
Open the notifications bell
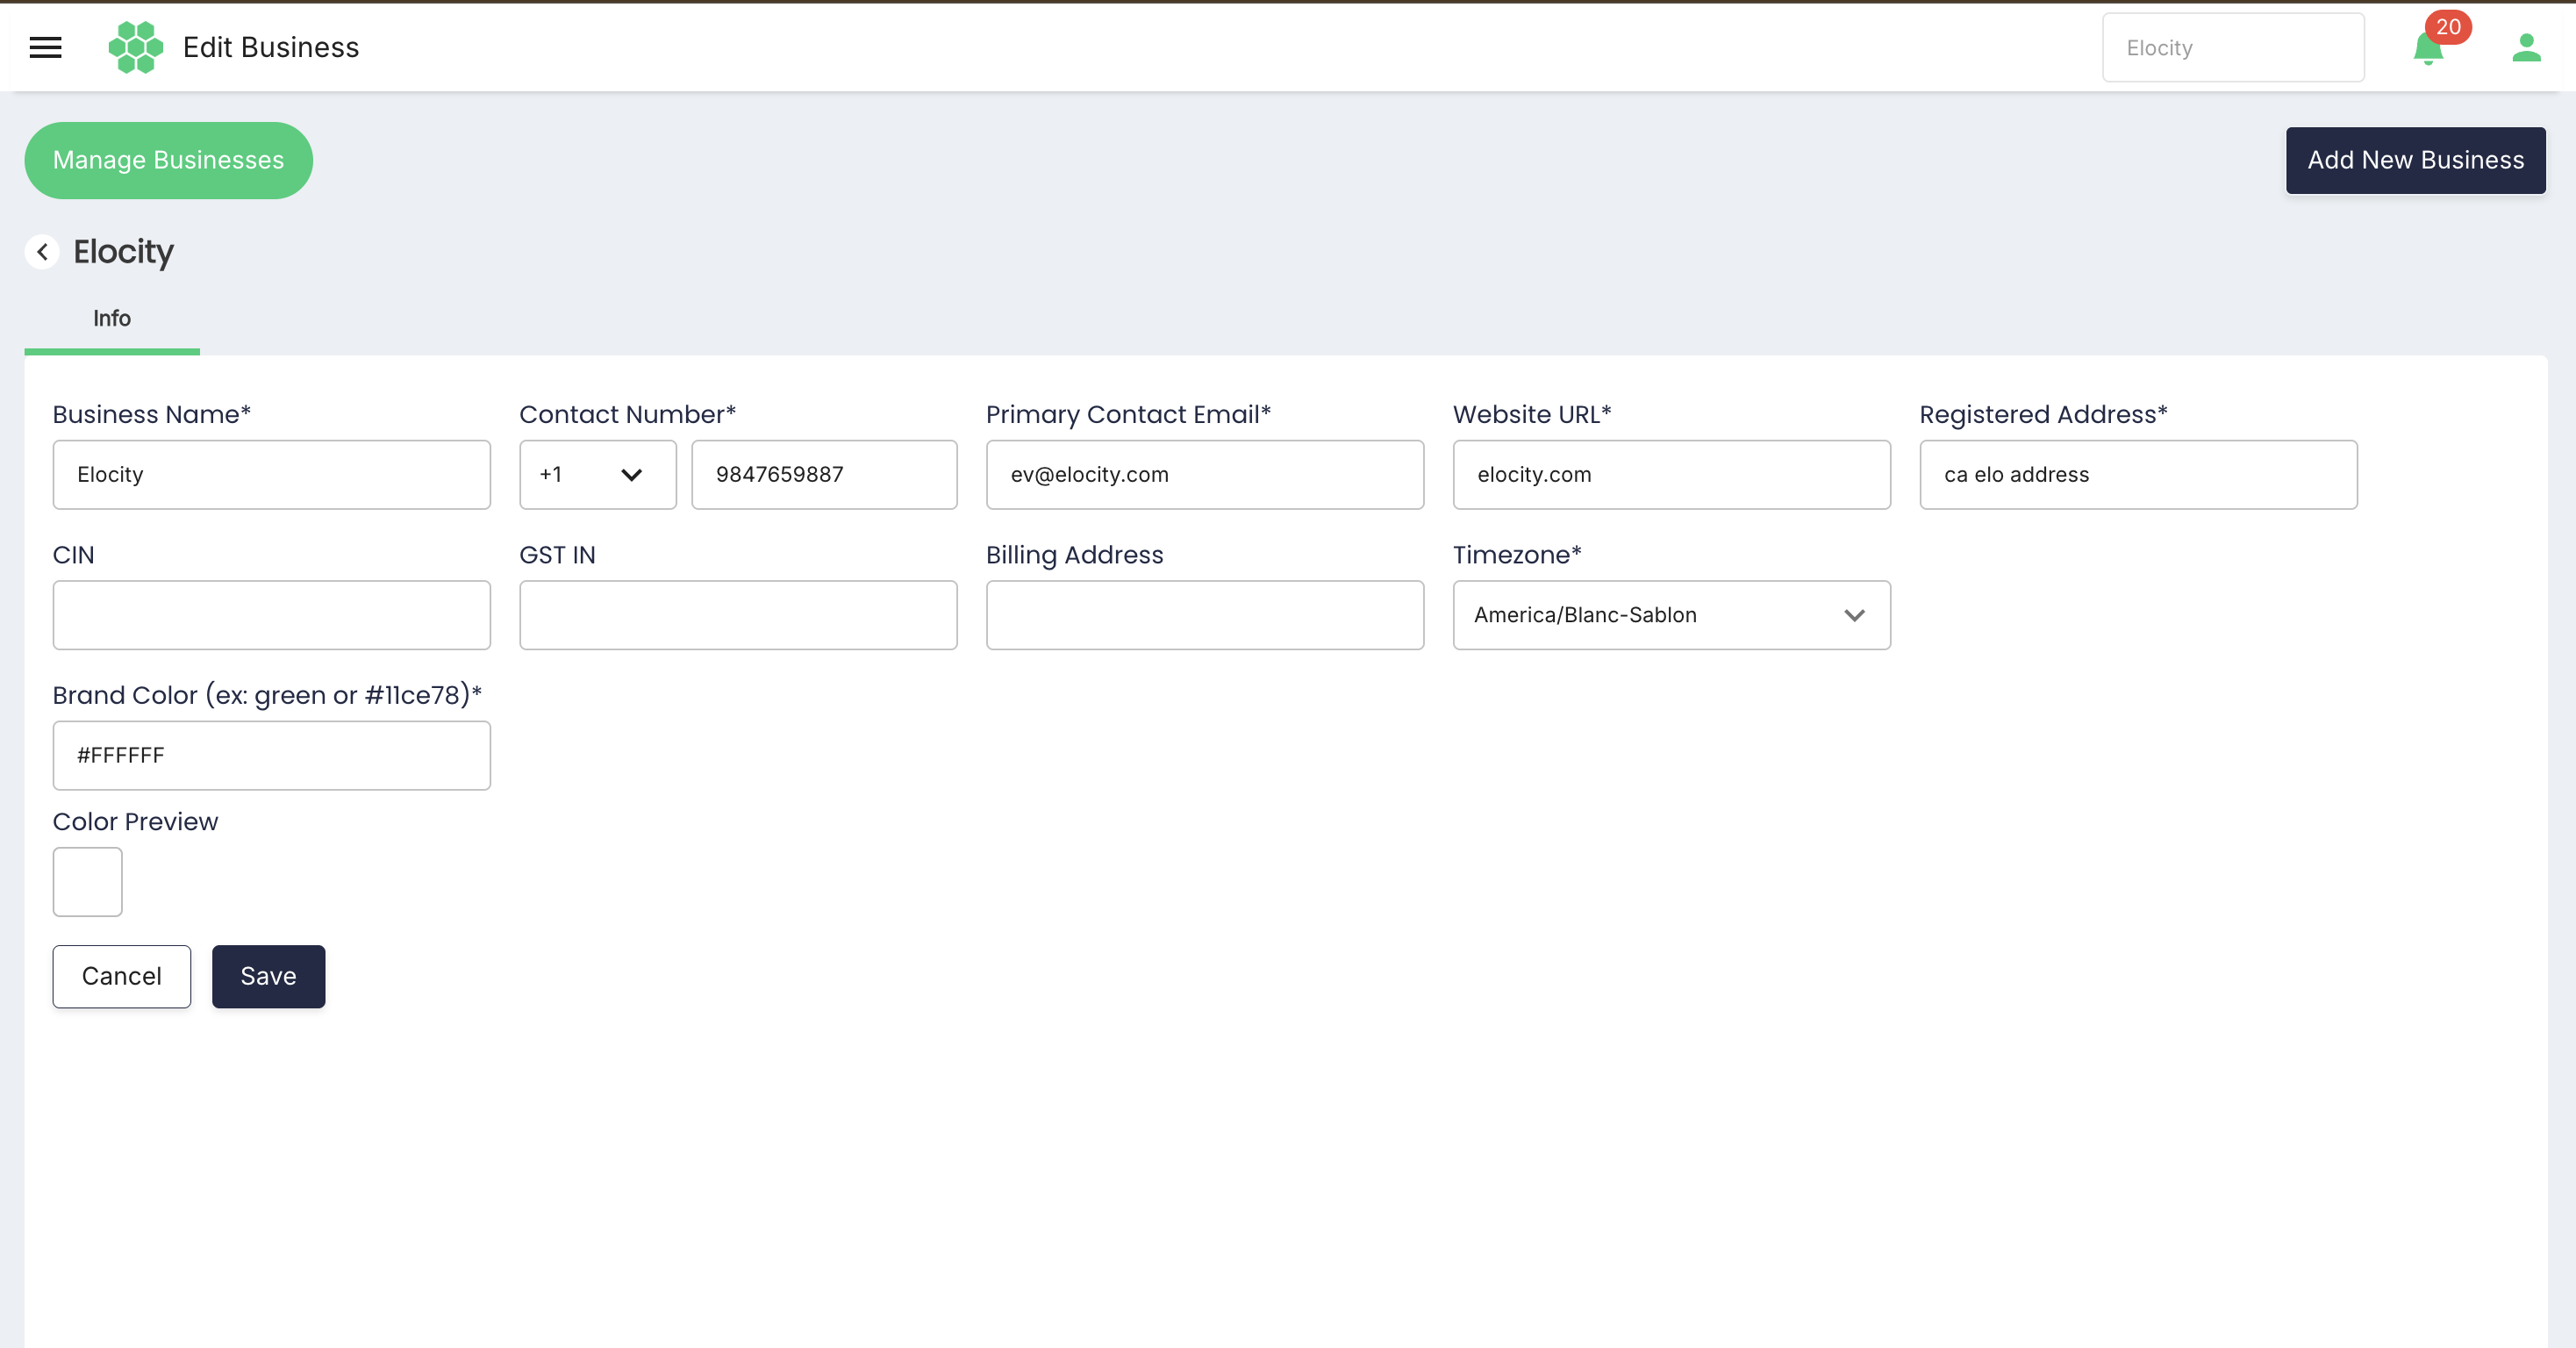(x=2427, y=48)
